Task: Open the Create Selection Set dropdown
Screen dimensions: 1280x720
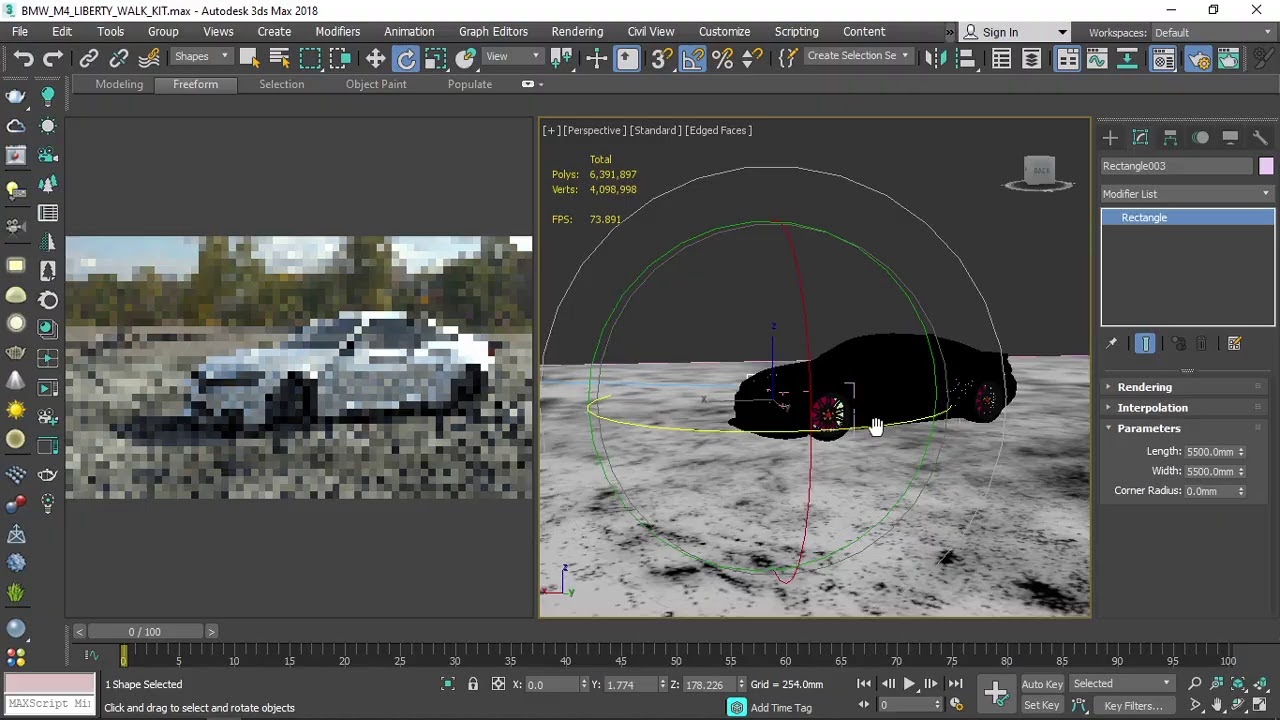Action: pos(858,56)
